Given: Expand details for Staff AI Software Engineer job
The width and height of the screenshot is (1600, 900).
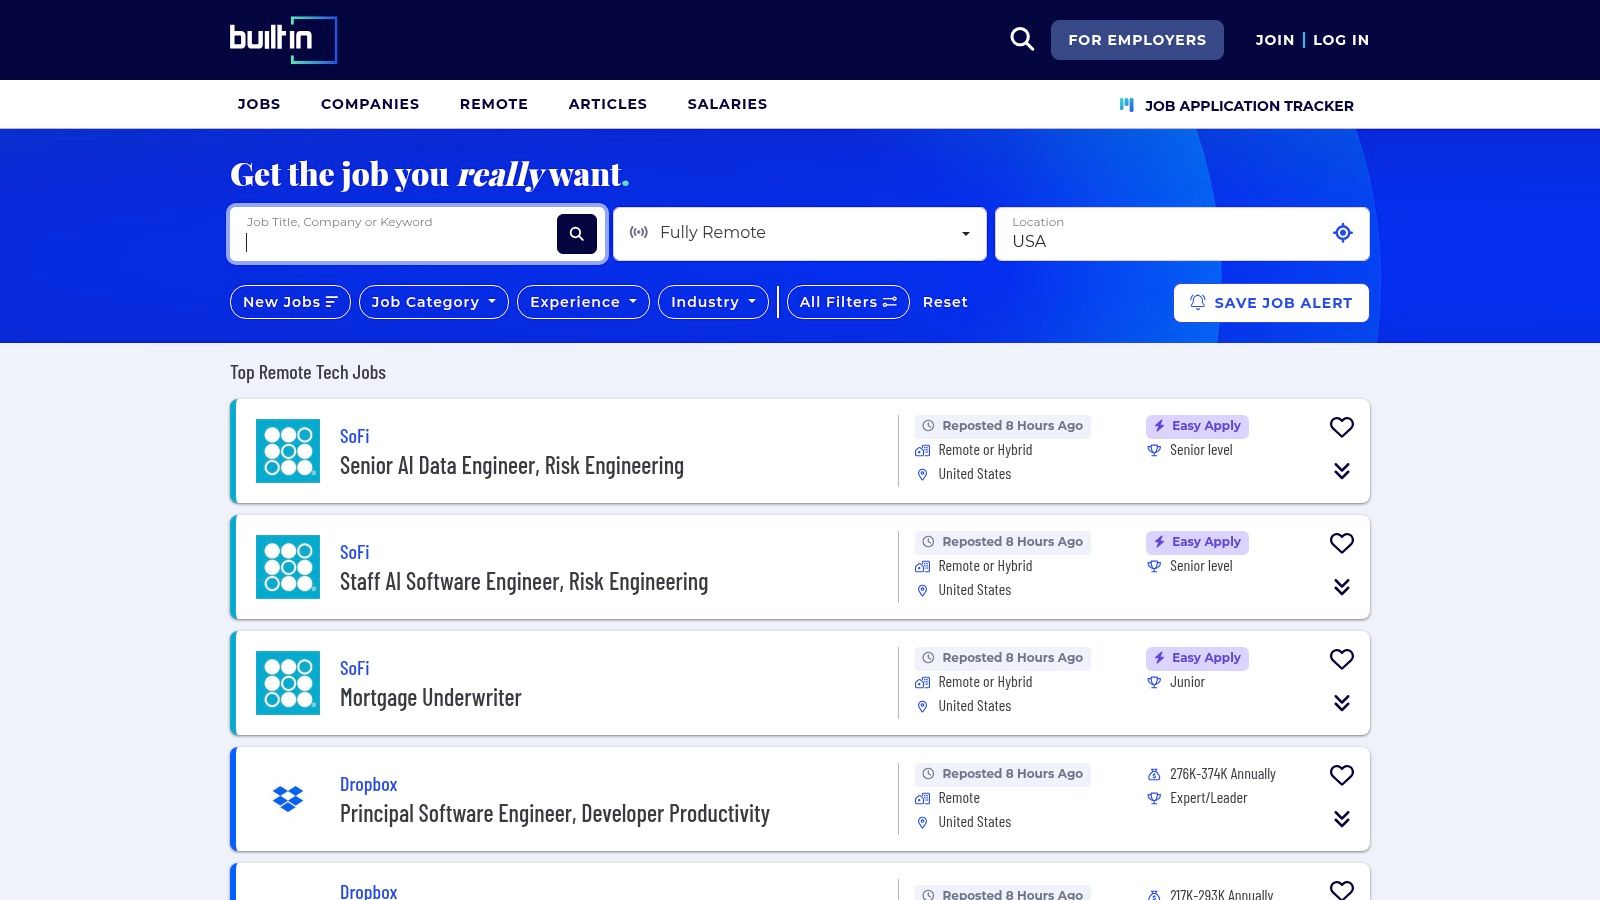Looking at the screenshot, I should pyautogui.click(x=1342, y=587).
